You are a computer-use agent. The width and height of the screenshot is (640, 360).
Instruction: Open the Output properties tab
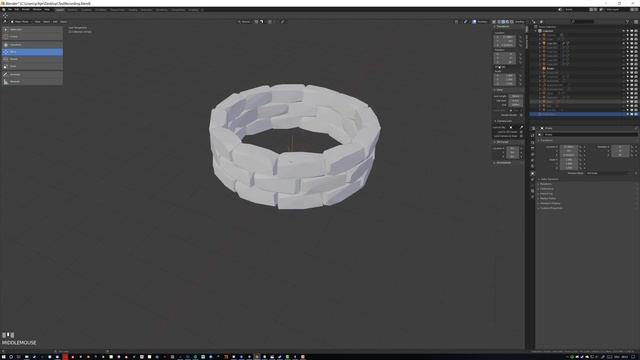533,148
